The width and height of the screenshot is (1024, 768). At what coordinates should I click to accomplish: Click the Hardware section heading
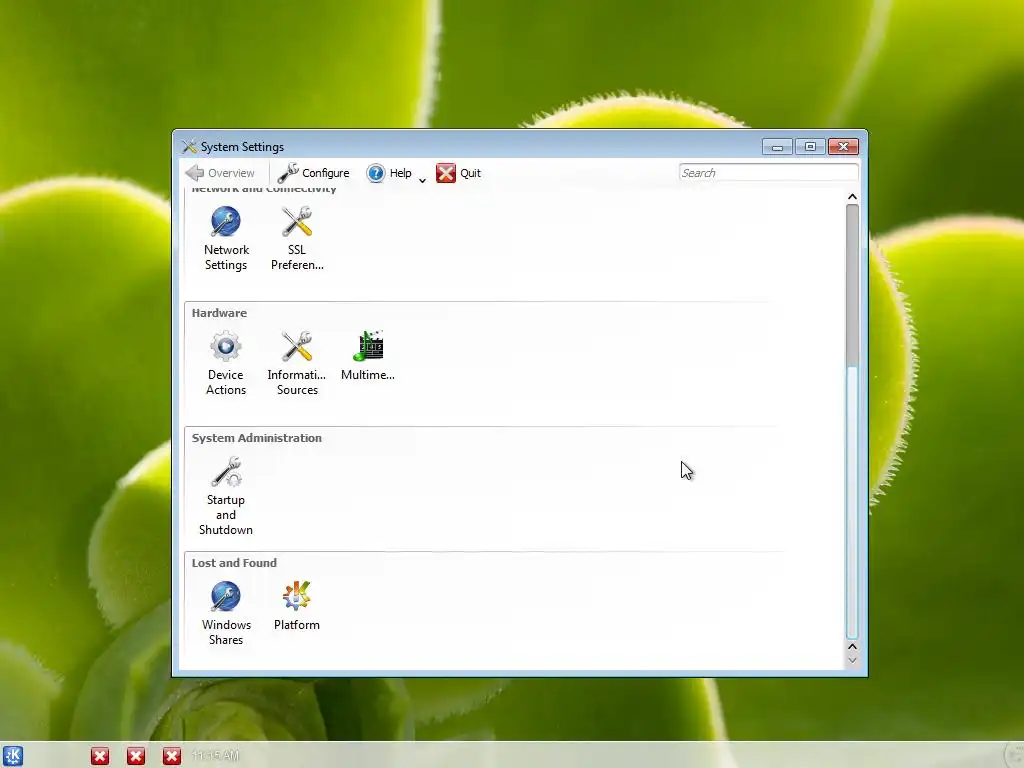pos(219,313)
